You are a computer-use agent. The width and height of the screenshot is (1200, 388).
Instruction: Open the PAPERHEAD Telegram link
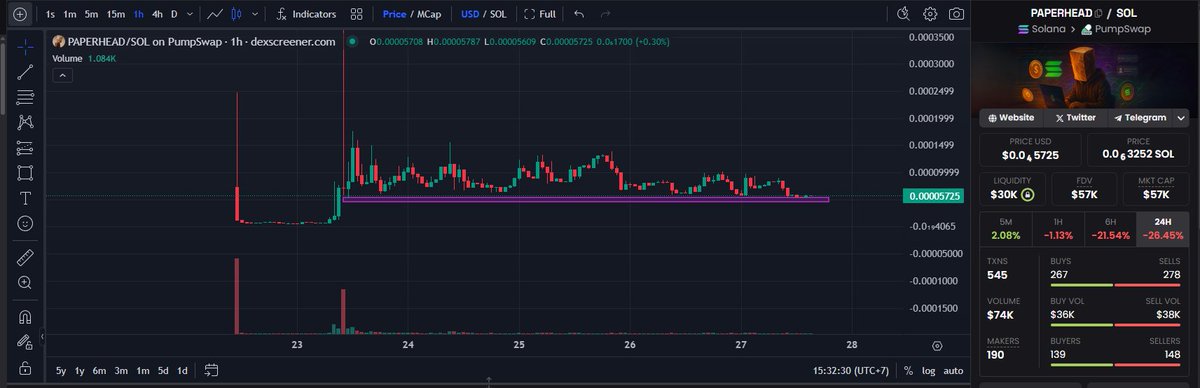point(1139,117)
